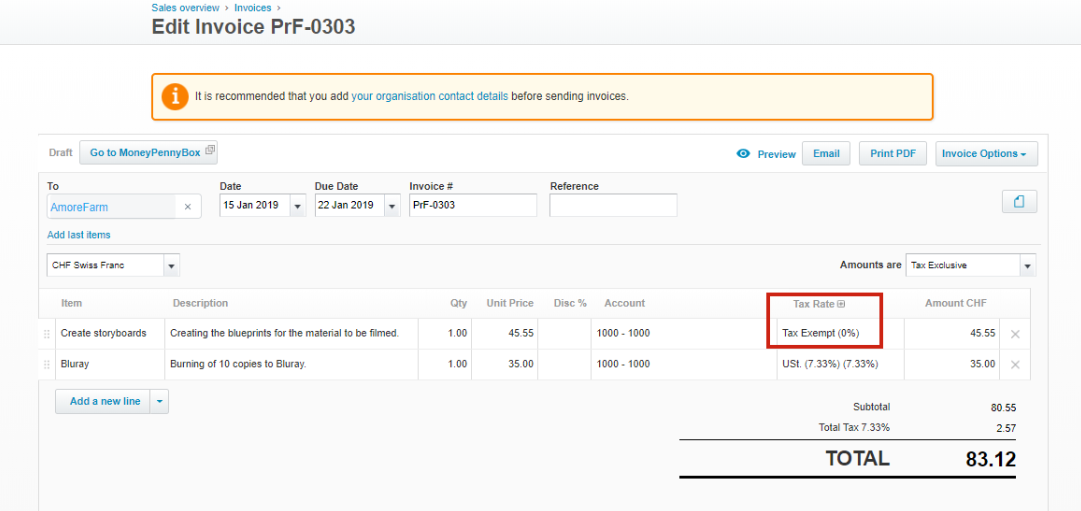
Task: Click unit price 35.00 in Bluray row
Action: (x=505, y=365)
